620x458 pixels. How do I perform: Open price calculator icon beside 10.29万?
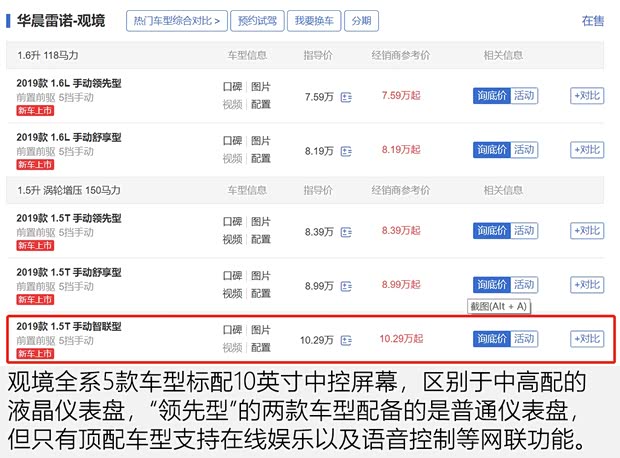346,340
